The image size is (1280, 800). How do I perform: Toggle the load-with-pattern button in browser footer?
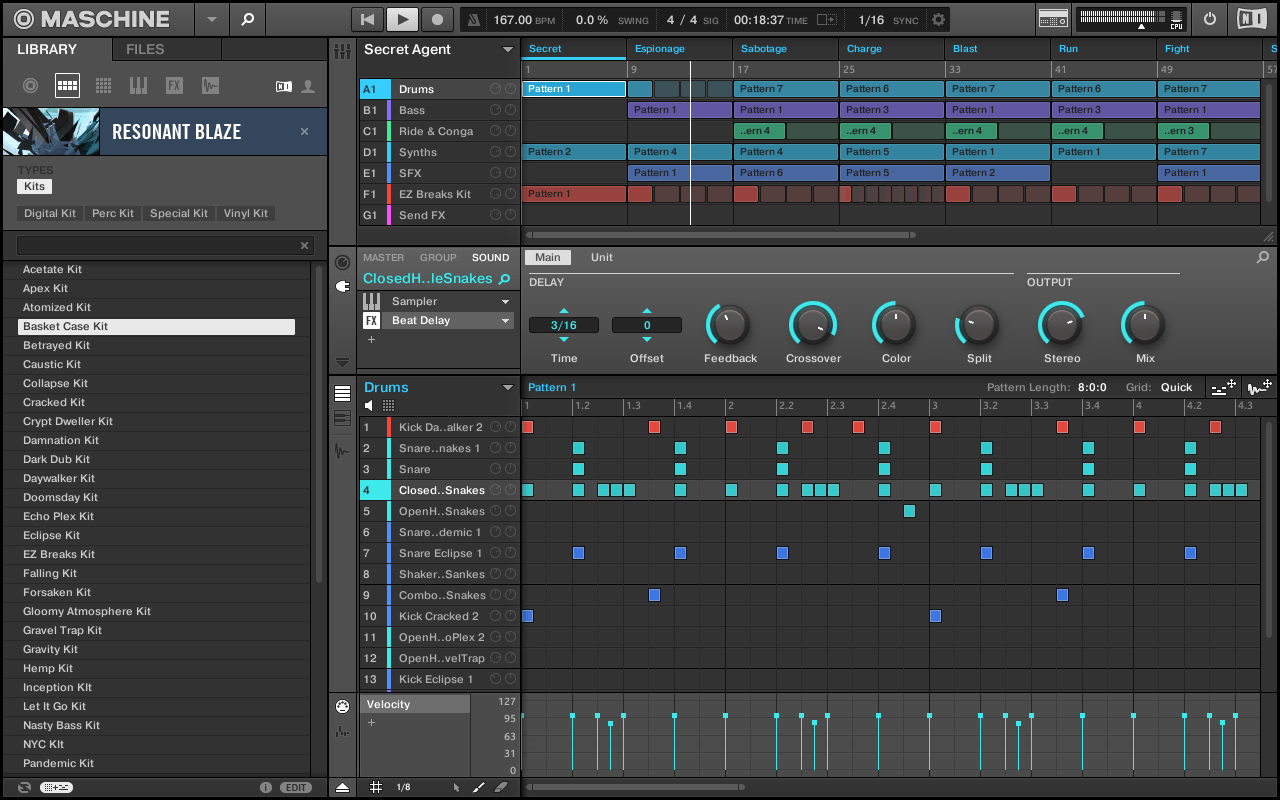pos(56,788)
